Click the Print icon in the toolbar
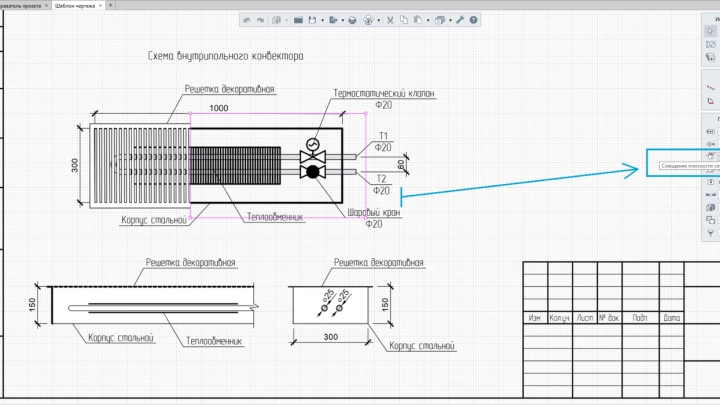Screen dimensions: 720x405 [x=352, y=20]
